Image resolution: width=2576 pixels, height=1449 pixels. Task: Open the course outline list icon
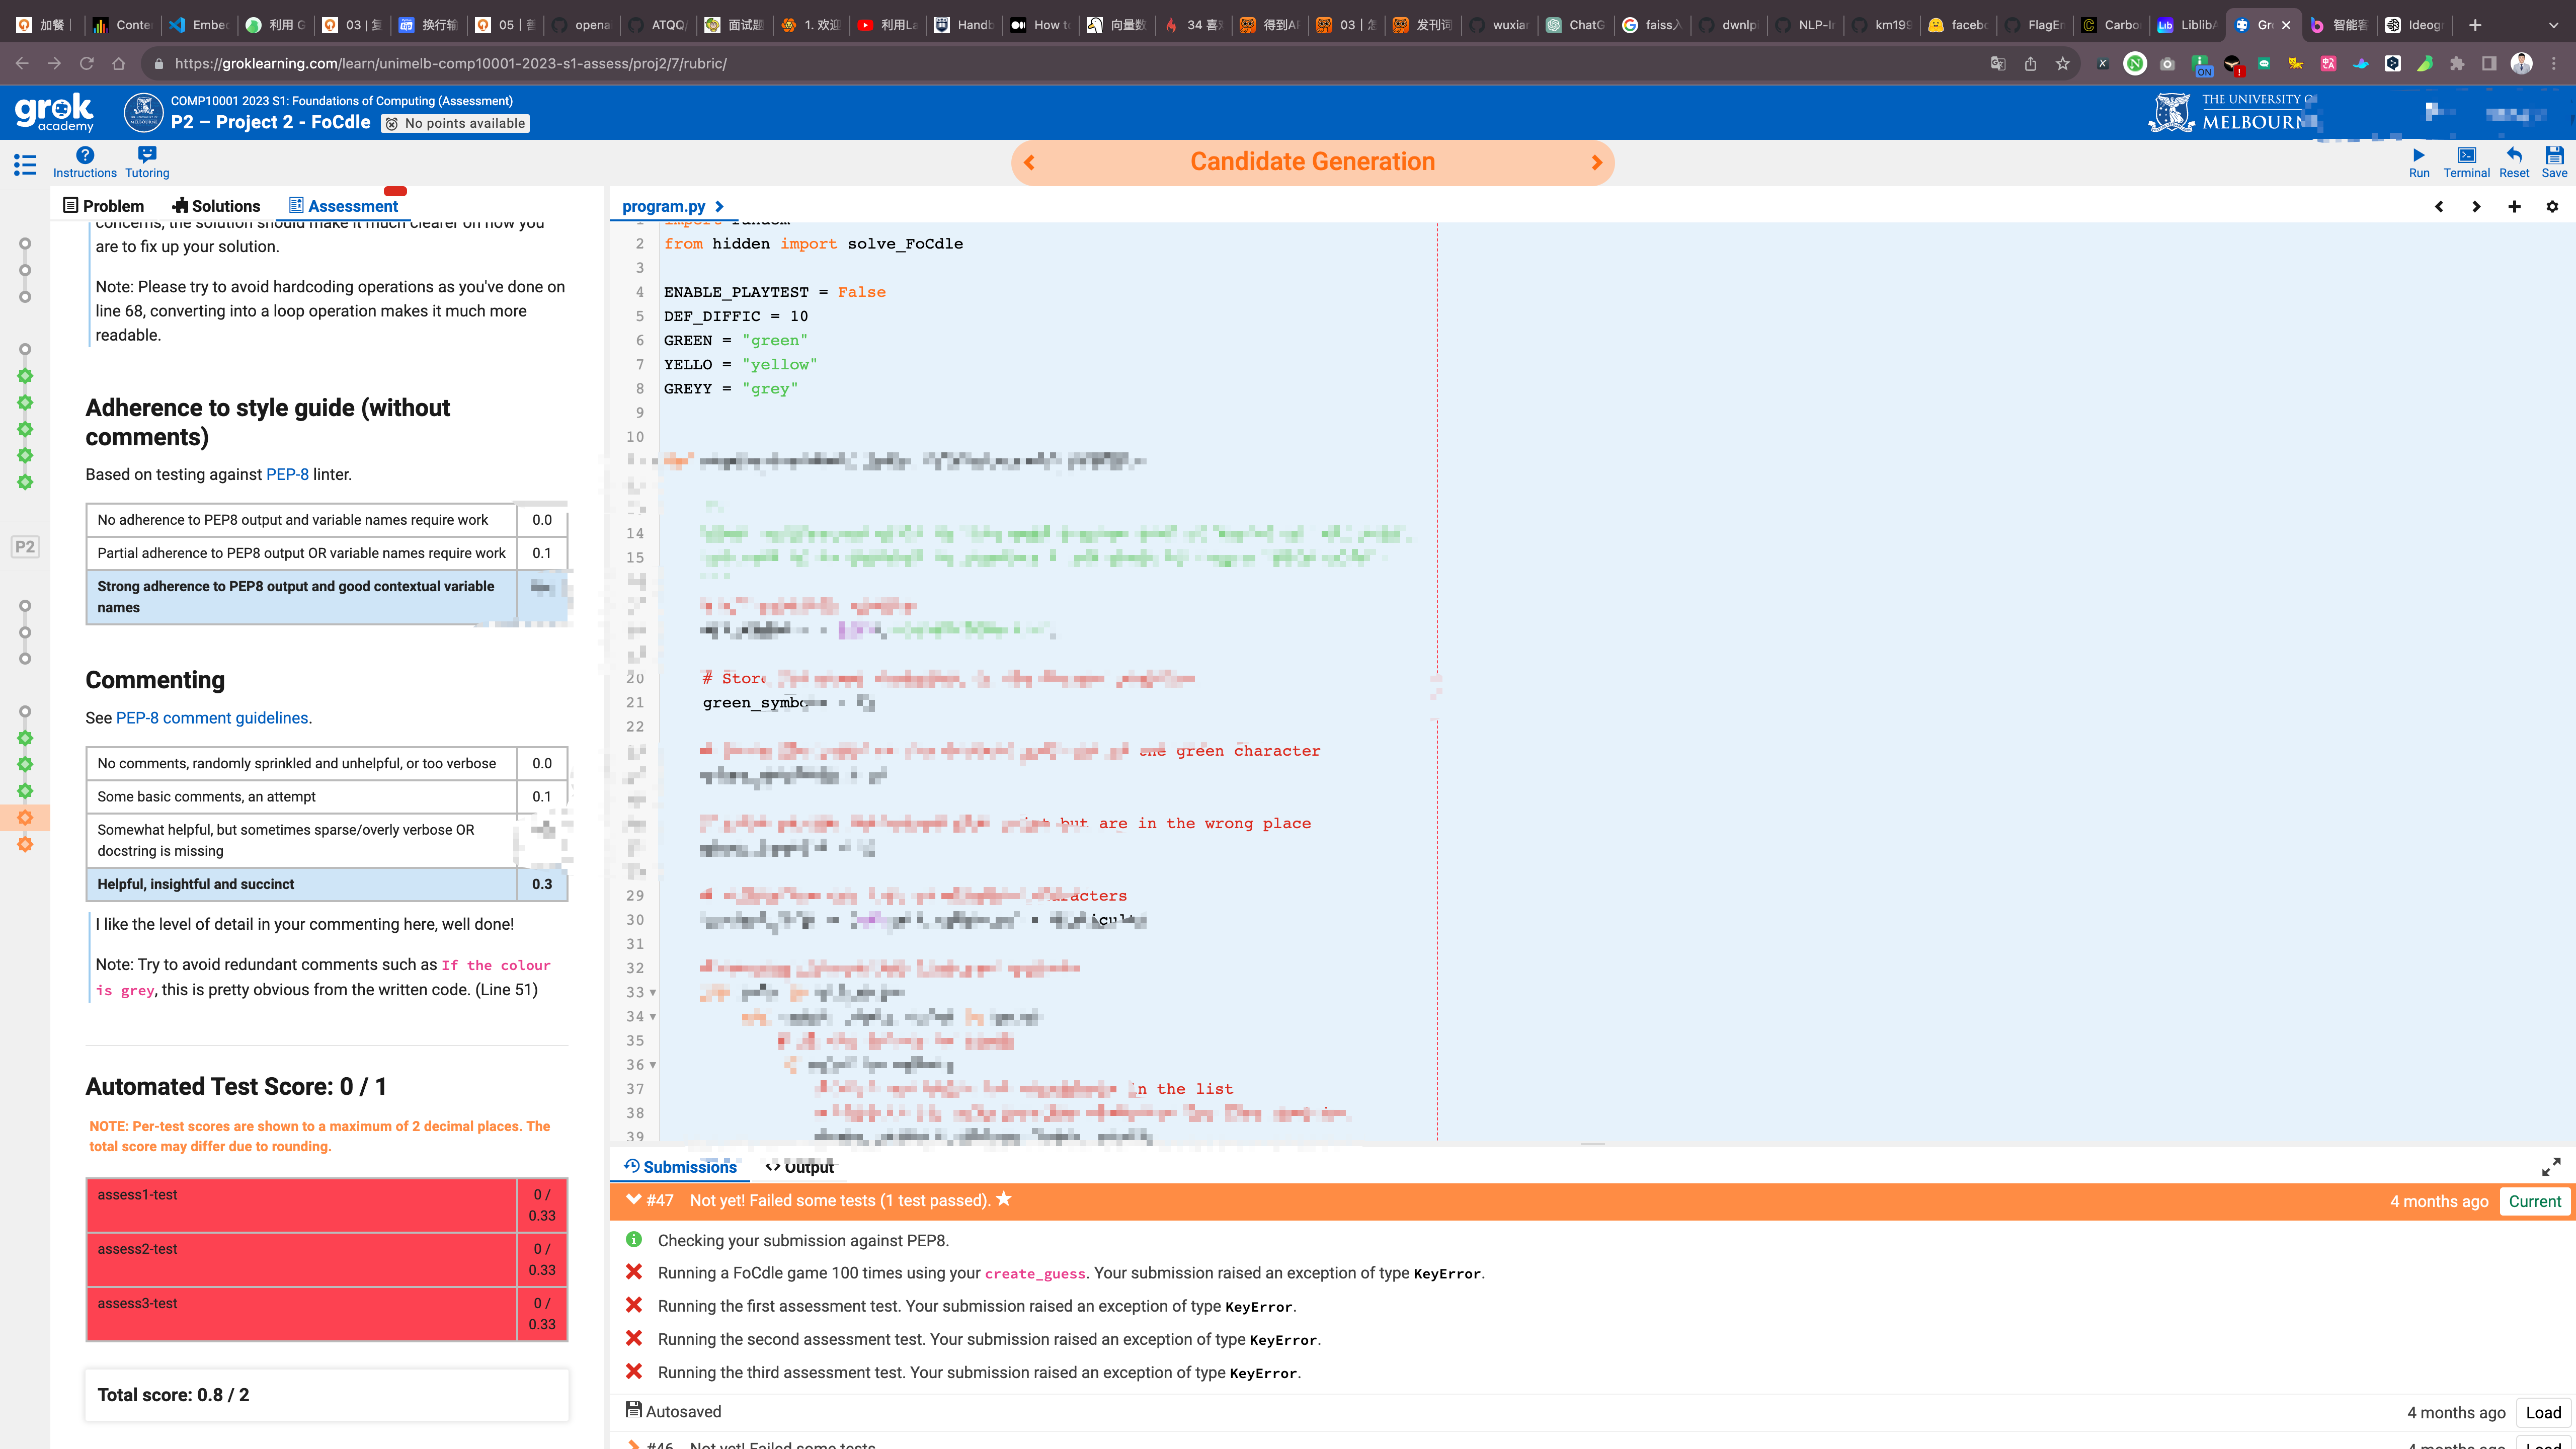[25, 165]
